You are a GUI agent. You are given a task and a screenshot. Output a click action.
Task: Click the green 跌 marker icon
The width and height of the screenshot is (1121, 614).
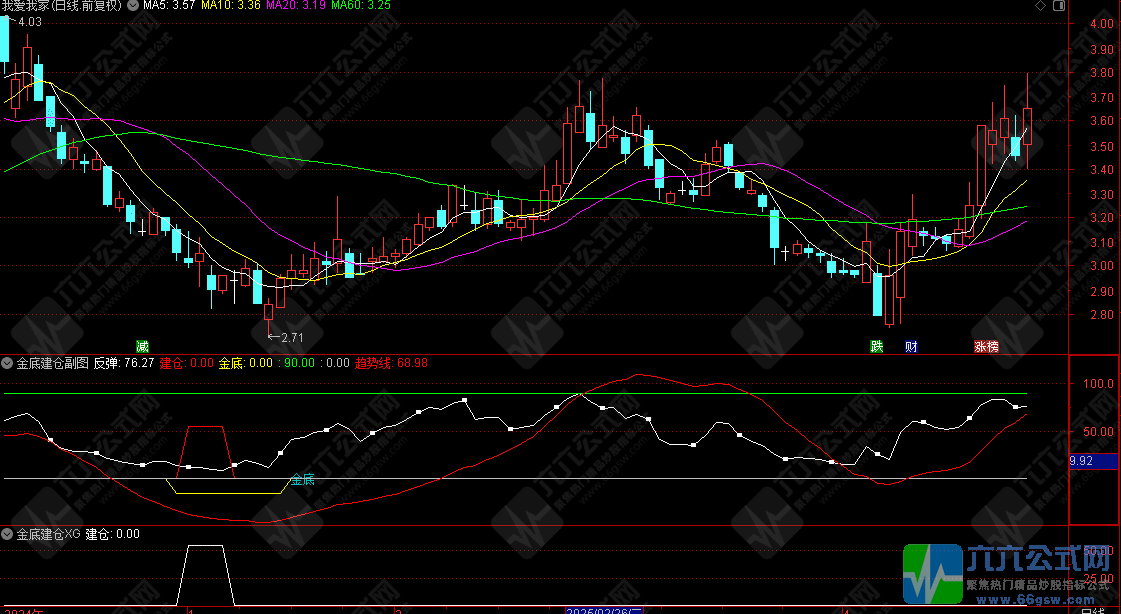point(877,346)
